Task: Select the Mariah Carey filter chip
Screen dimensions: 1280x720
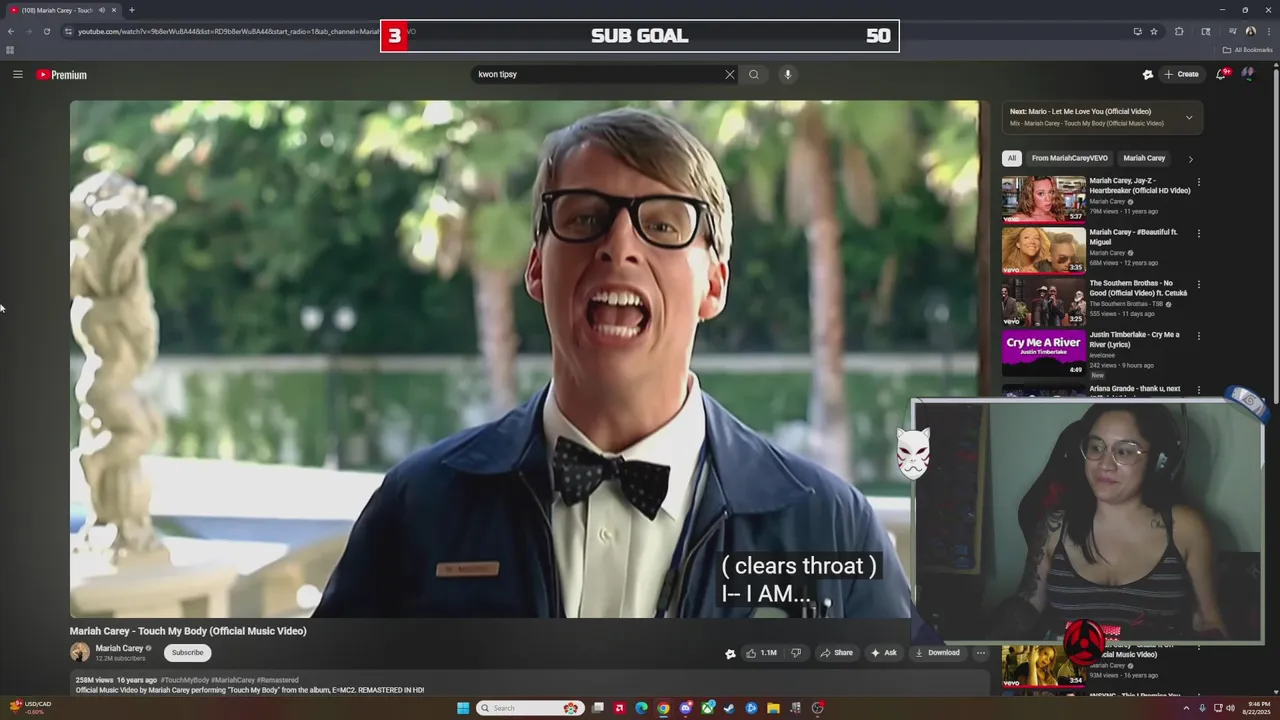Action: [1144, 158]
